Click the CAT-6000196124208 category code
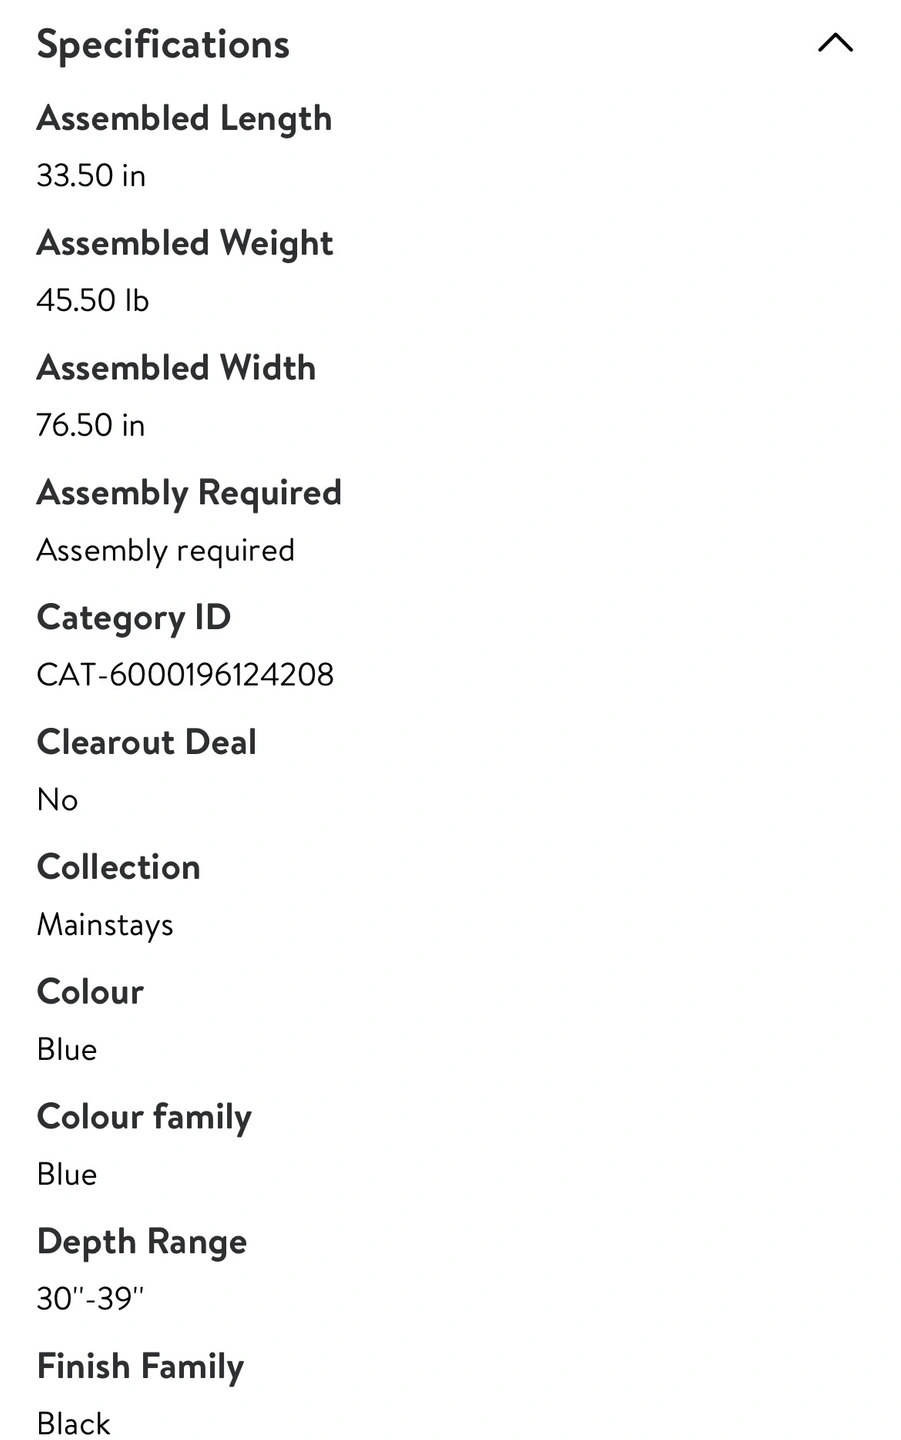Image resolution: width=901 pixels, height=1440 pixels. (185, 675)
